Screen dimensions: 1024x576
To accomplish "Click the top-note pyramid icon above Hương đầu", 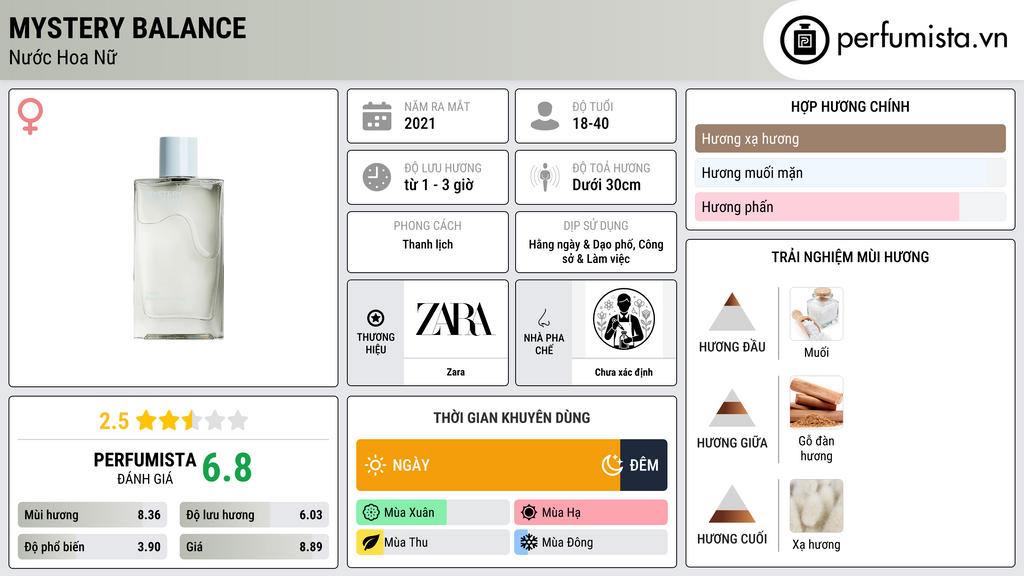I will tap(732, 312).
